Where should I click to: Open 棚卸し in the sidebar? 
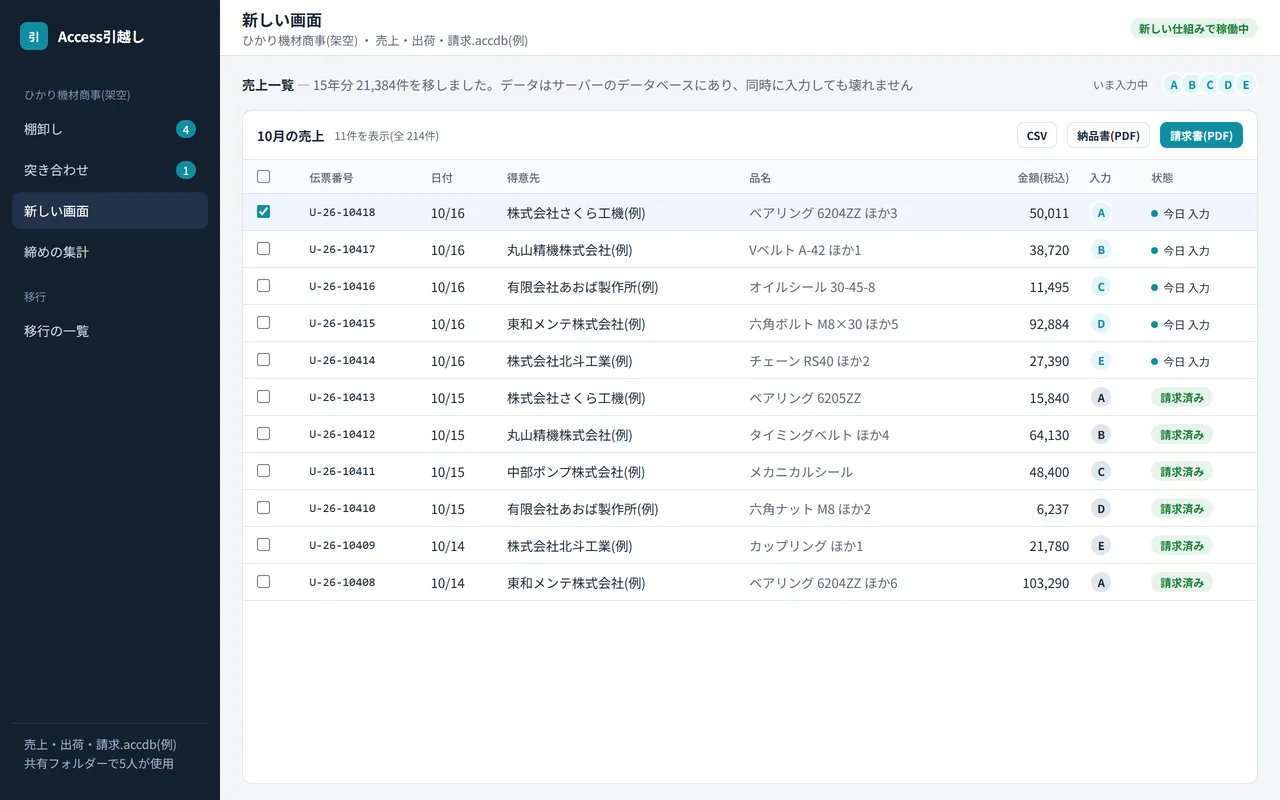coord(110,129)
